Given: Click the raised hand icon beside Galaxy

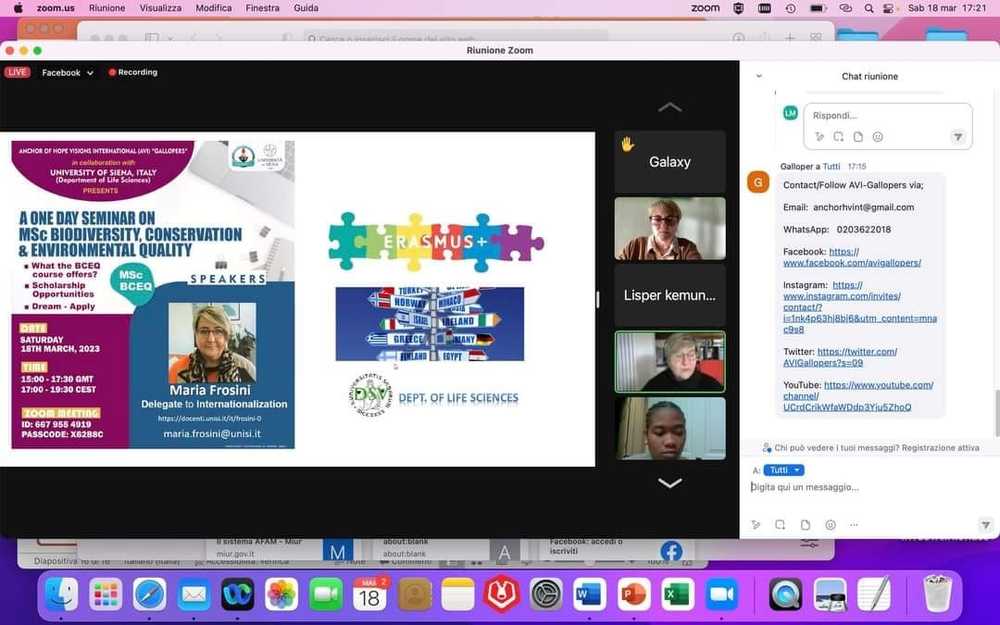Looking at the screenshot, I should [627, 145].
